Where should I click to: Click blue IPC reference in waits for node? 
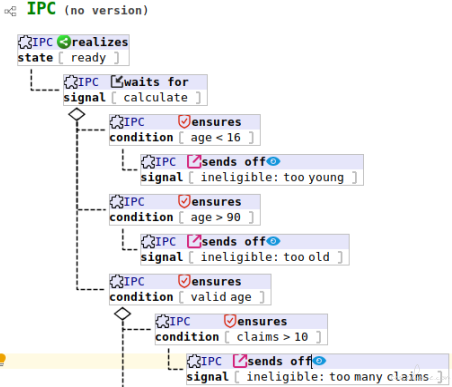pyautogui.click(x=88, y=82)
